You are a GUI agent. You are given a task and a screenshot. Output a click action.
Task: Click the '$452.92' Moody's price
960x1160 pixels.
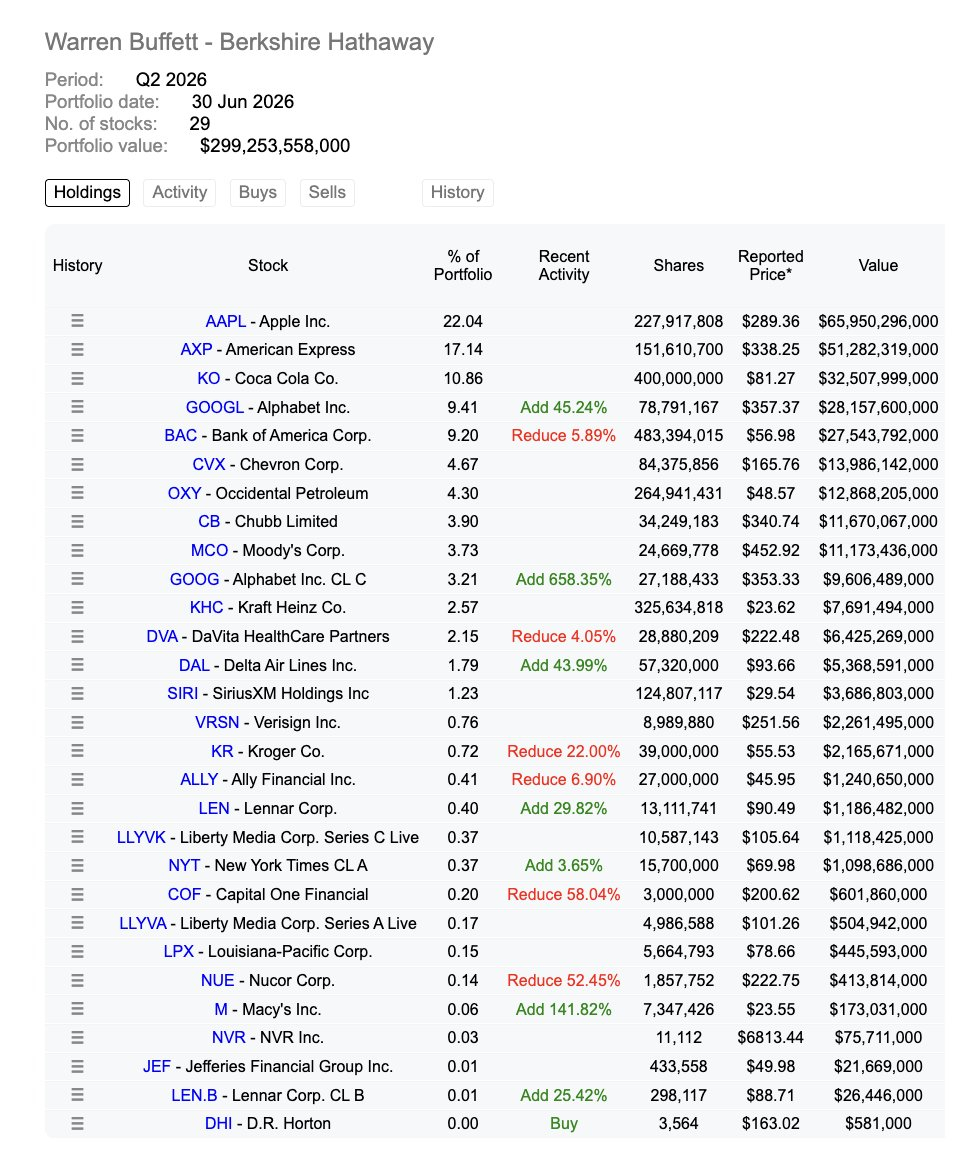pyautogui.click(x=771, y=550)
